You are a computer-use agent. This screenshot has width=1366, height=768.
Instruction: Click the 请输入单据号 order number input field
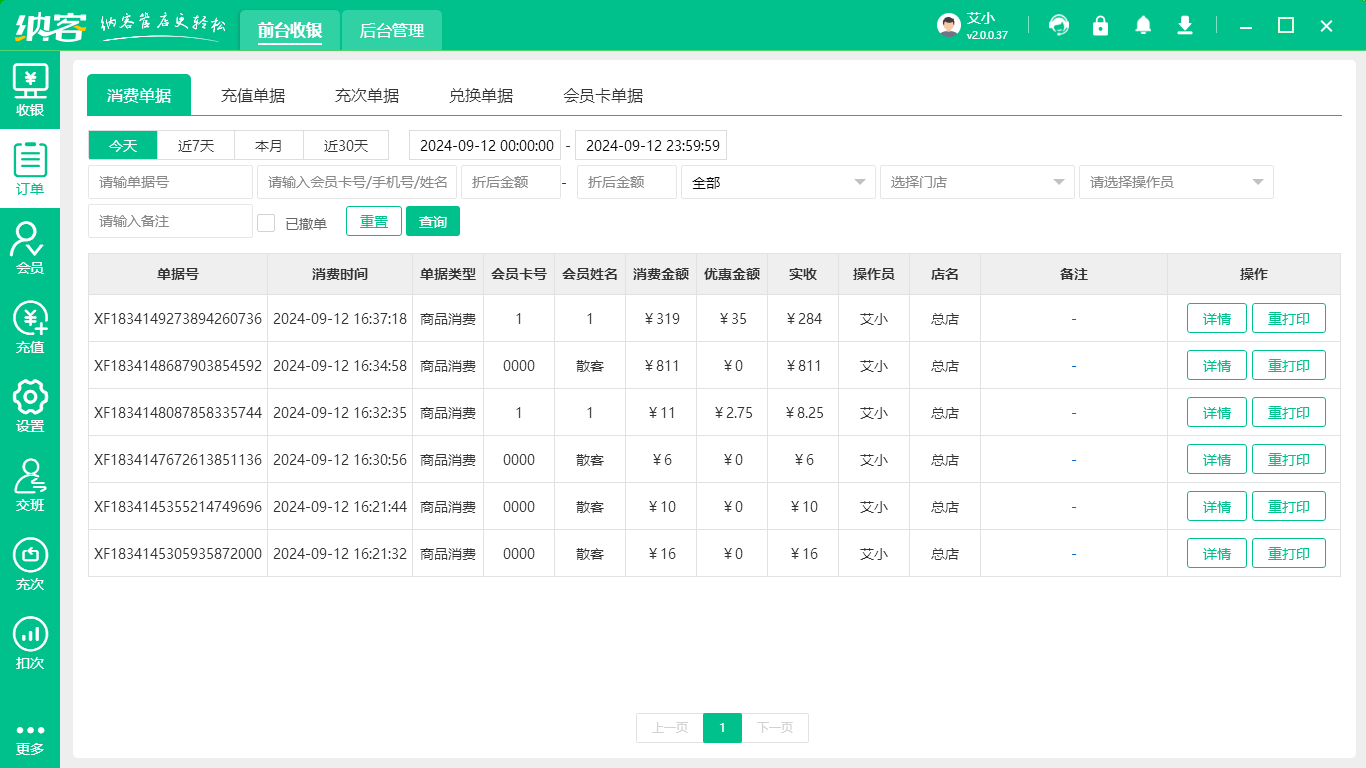pos(170,182)
